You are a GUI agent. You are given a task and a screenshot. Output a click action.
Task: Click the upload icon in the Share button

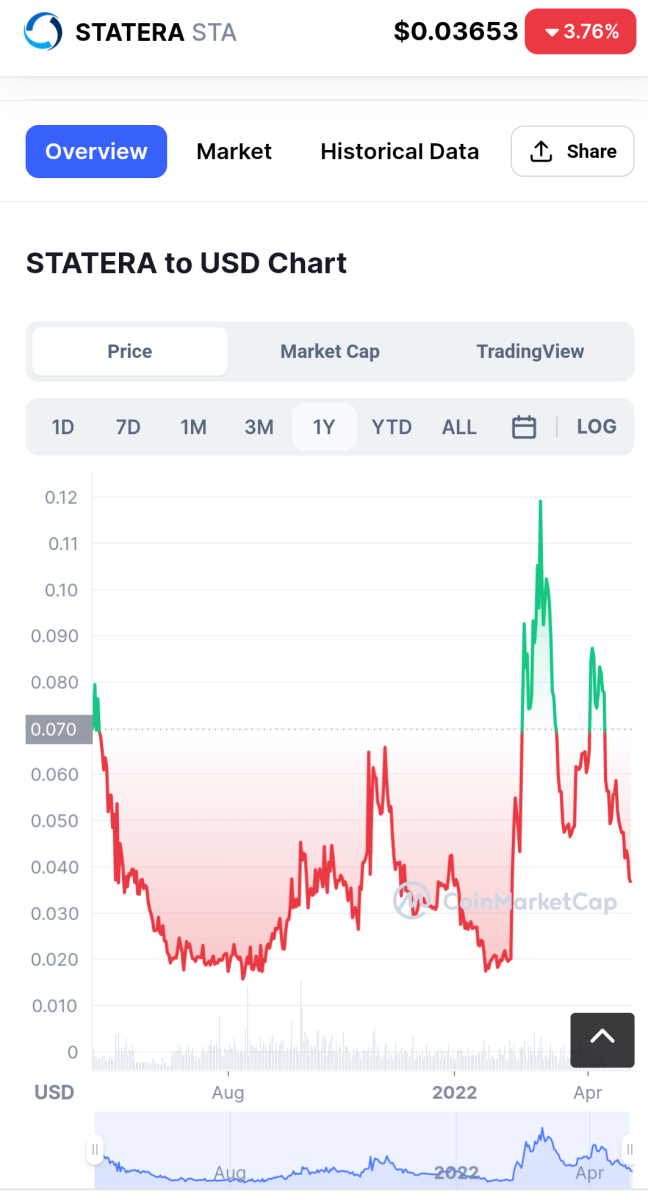point(541,151)
